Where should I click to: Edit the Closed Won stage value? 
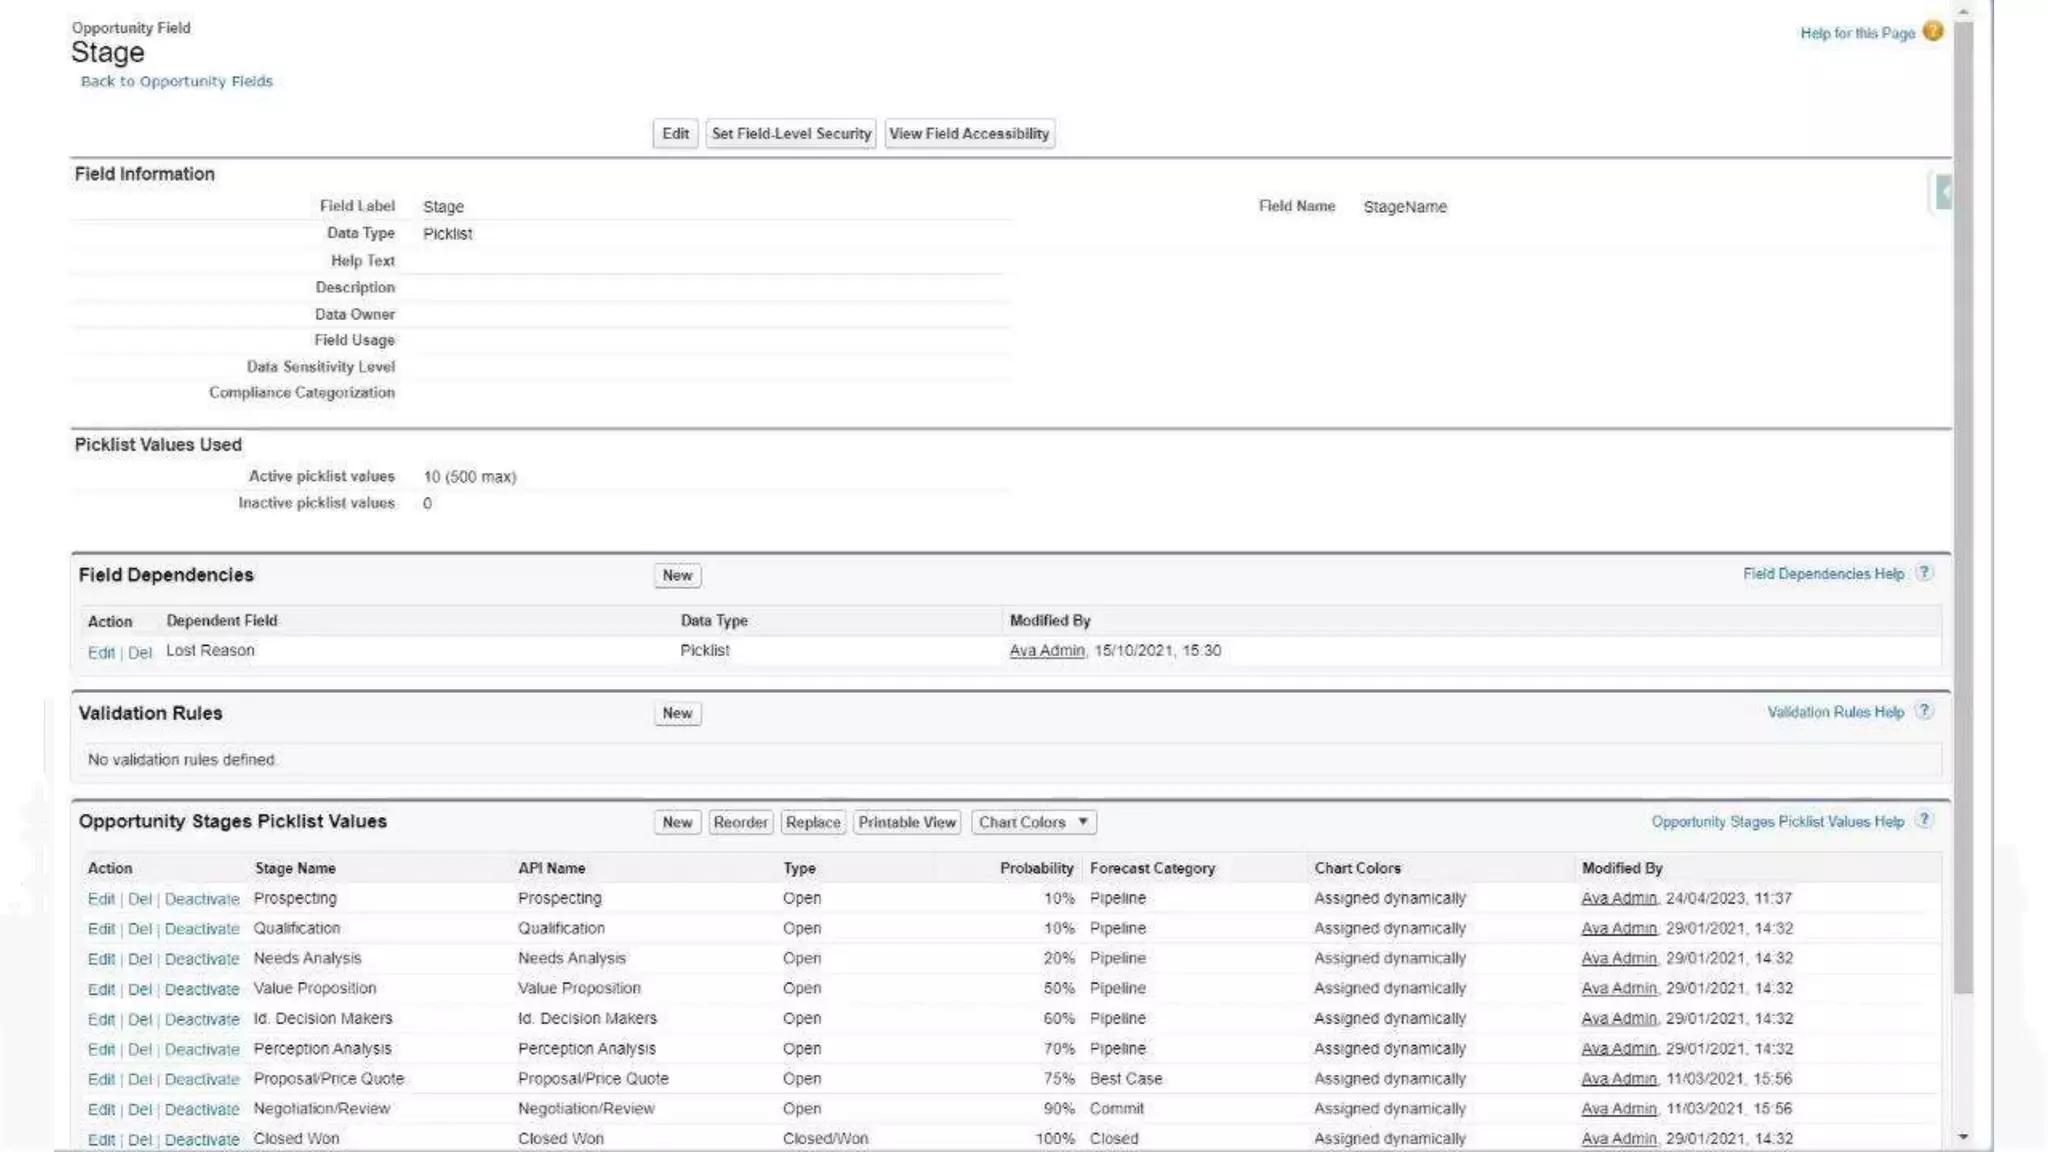pos(101,1140)
